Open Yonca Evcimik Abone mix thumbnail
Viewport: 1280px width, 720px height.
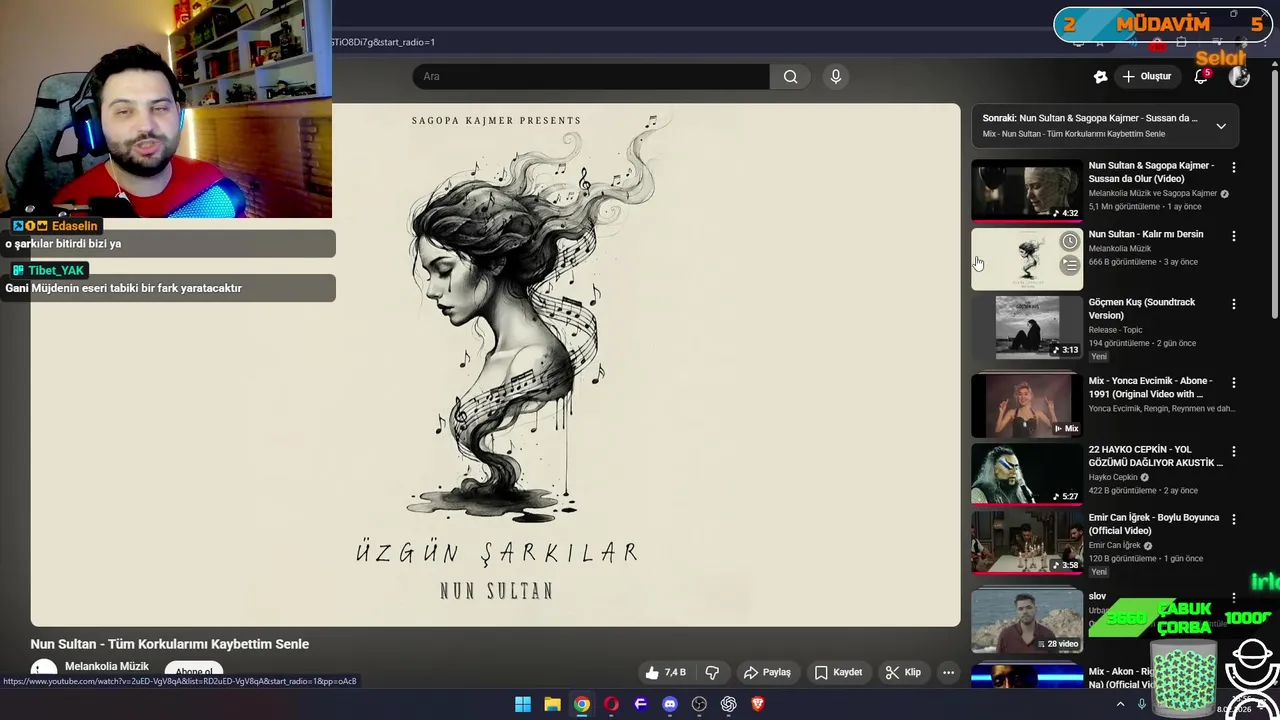coord(1027,405)
